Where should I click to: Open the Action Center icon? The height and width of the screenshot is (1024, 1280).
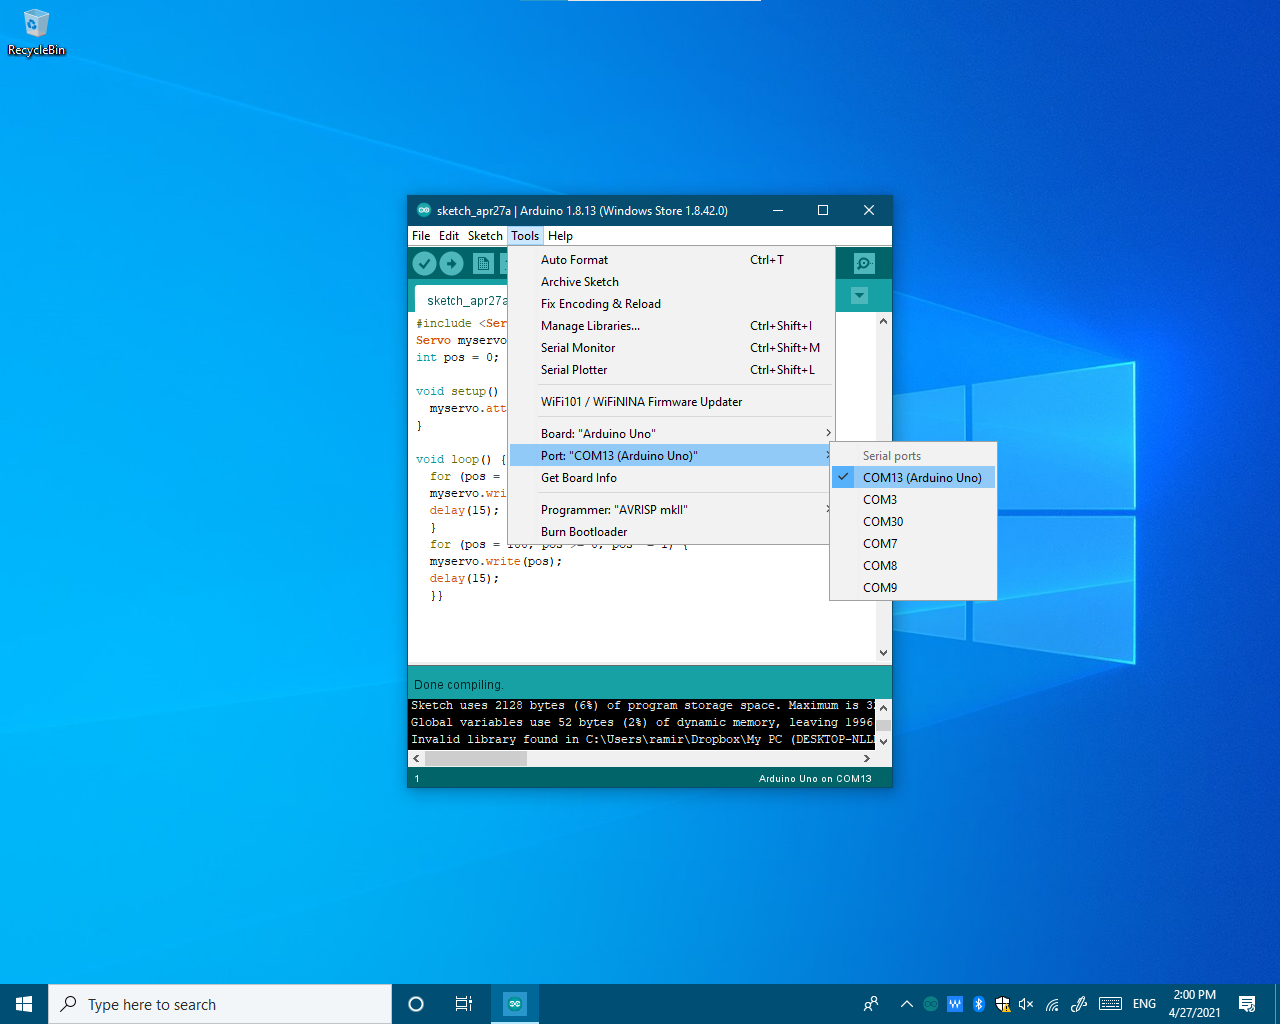coord(1247,1004)
